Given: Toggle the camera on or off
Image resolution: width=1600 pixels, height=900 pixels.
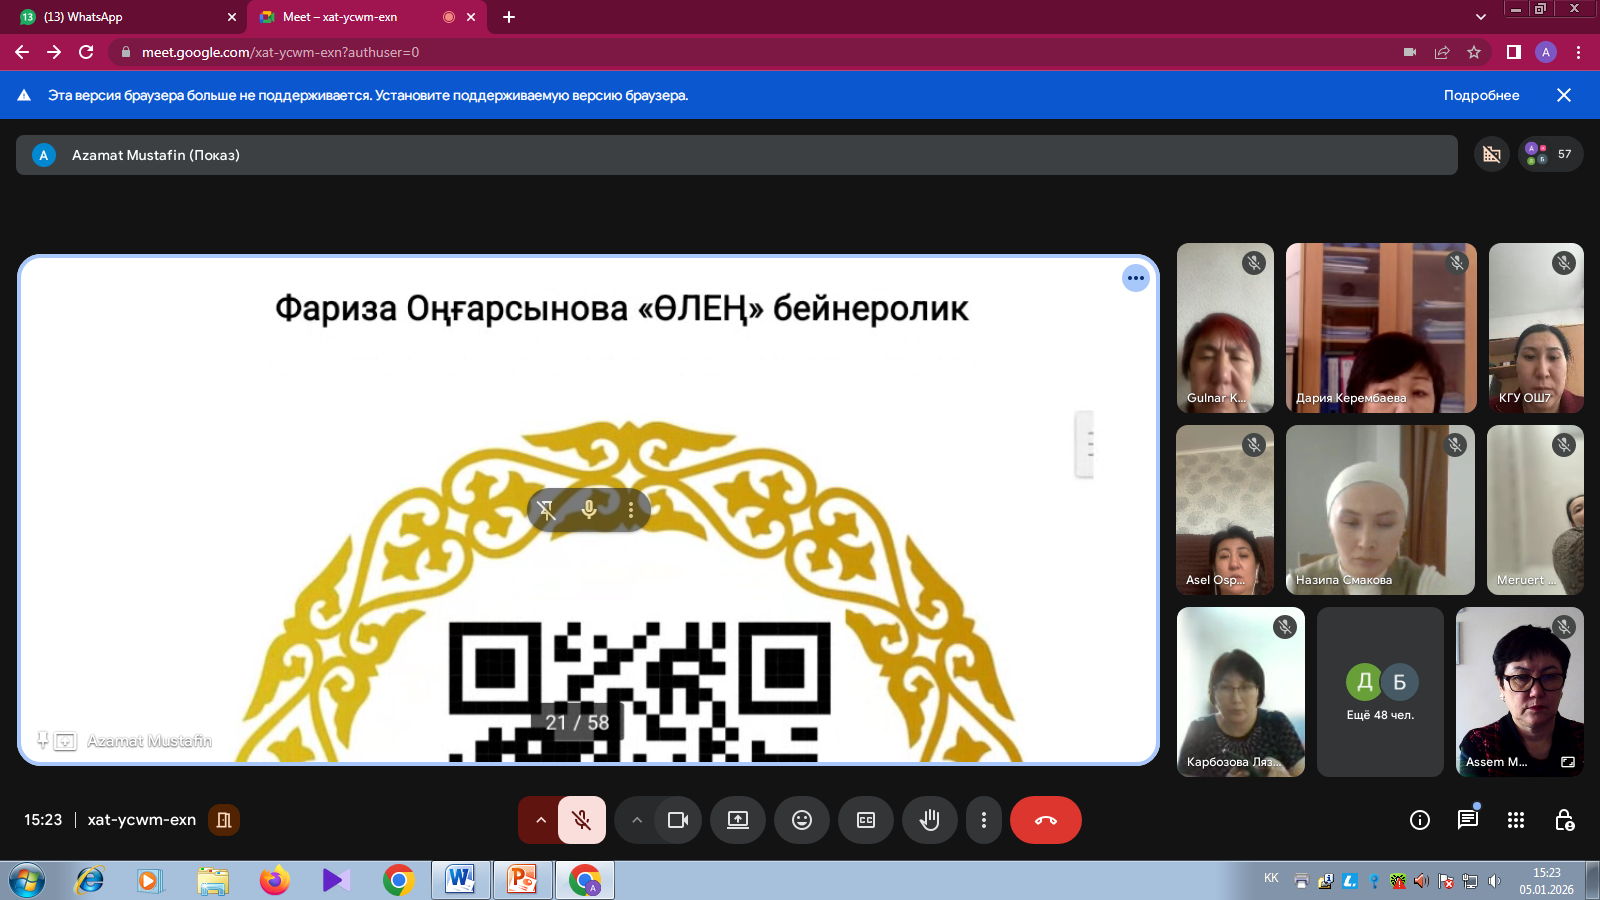Looking at the screenshot, I should (677, 820).
